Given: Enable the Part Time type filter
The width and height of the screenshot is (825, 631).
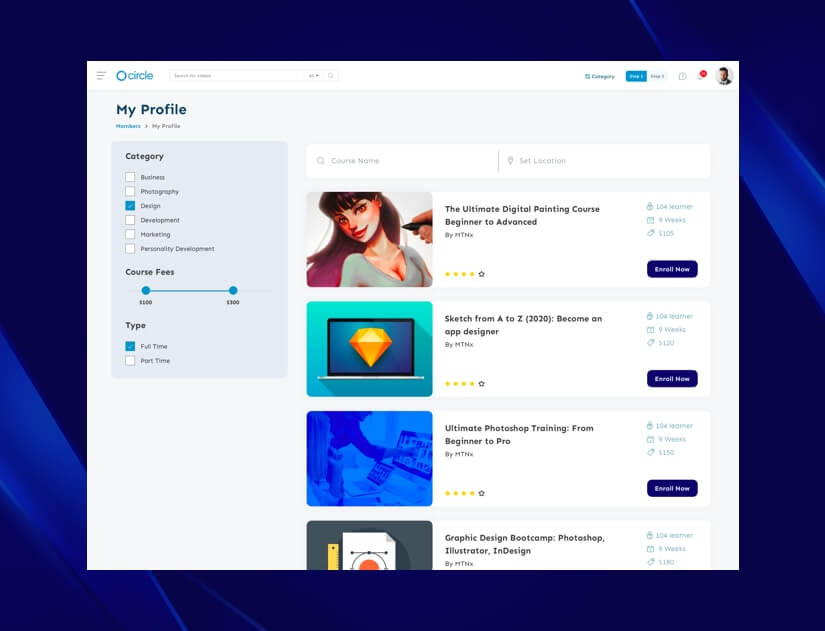Looking at the screenshot, I should pyautogui.click(x=130, y=360).
